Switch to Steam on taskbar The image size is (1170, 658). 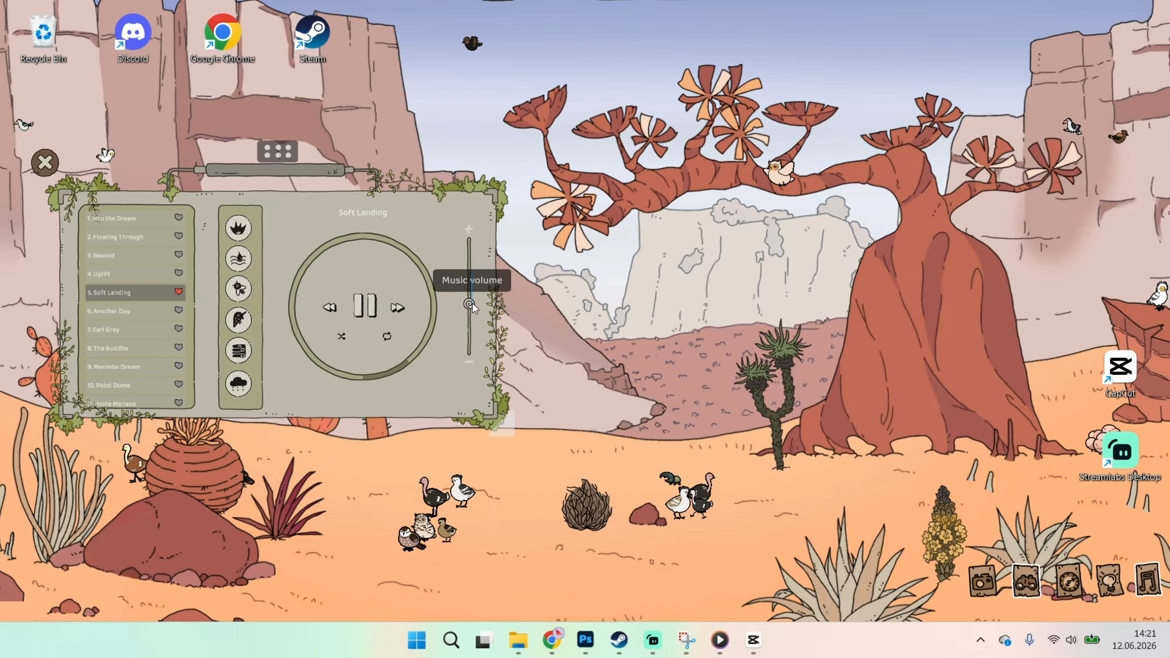tap(619, 640)
